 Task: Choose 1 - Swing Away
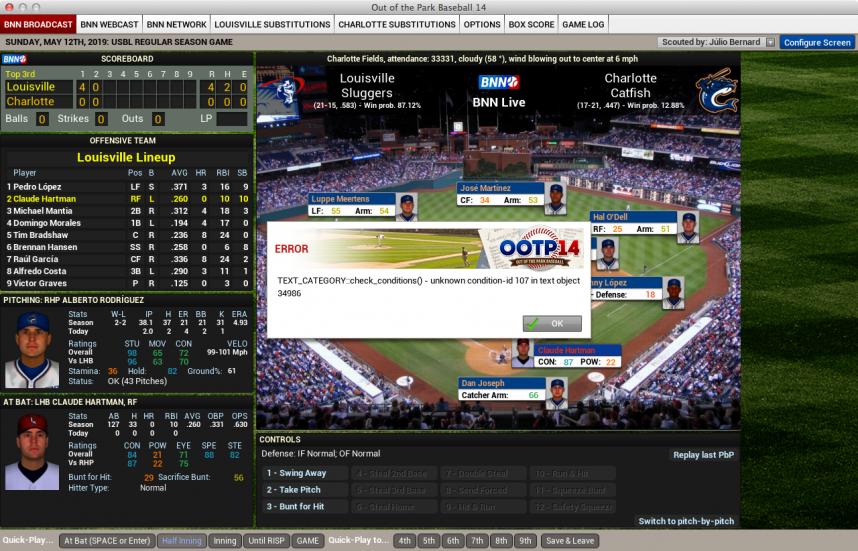point(305,473)
